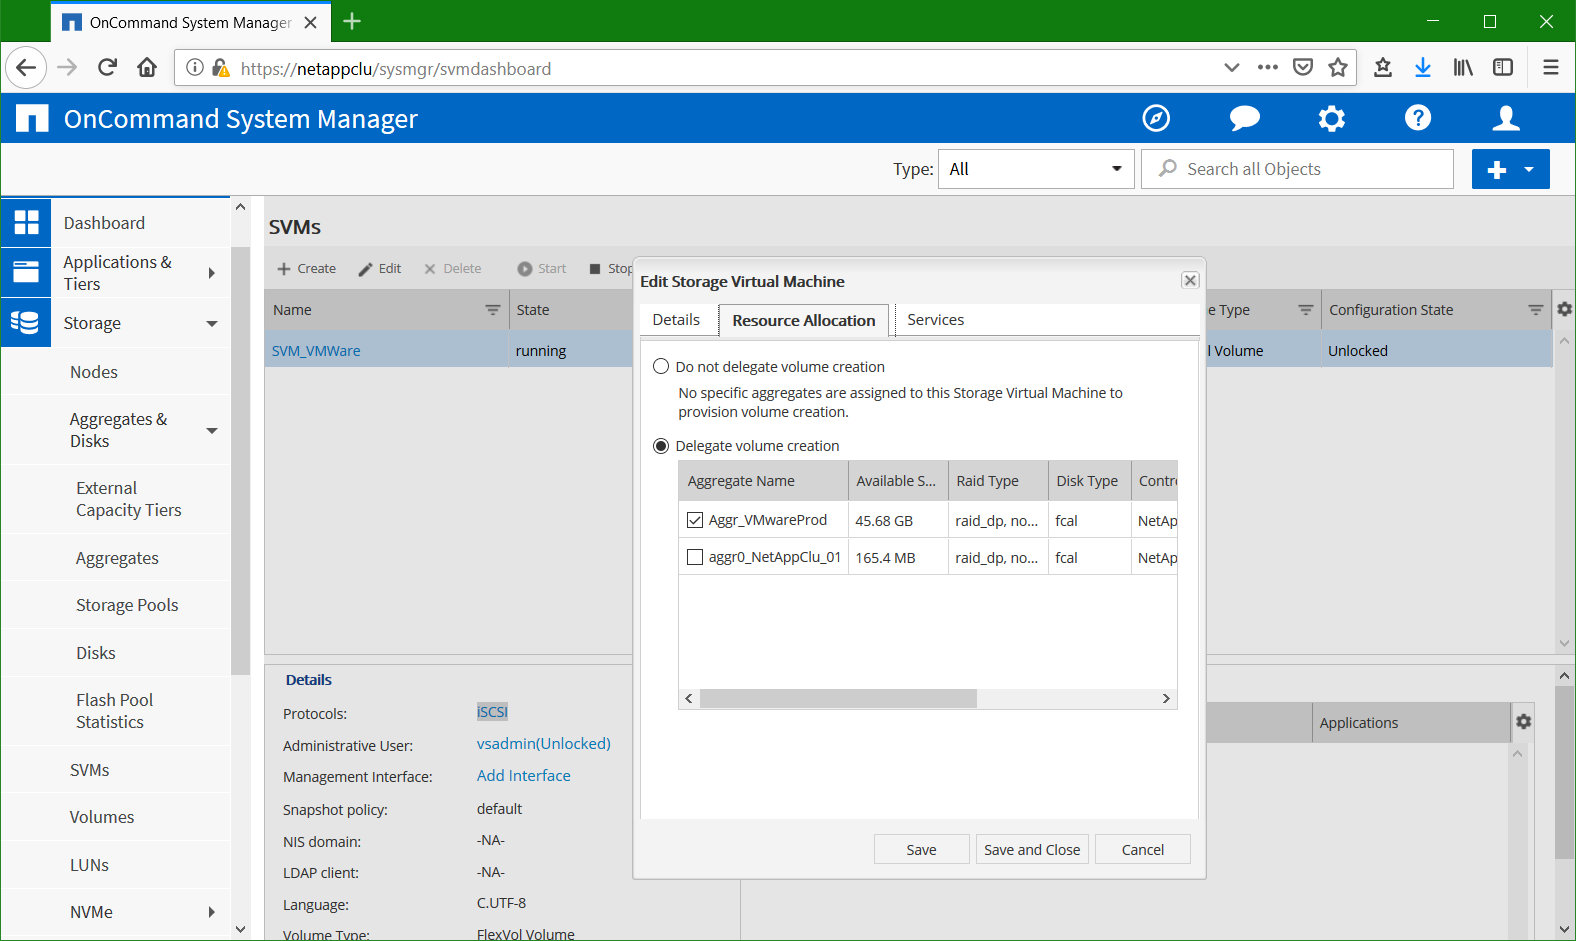Open Nodes in the sidebar
This screenshot has width=1576, height=941.
click(x=94, y=372)
